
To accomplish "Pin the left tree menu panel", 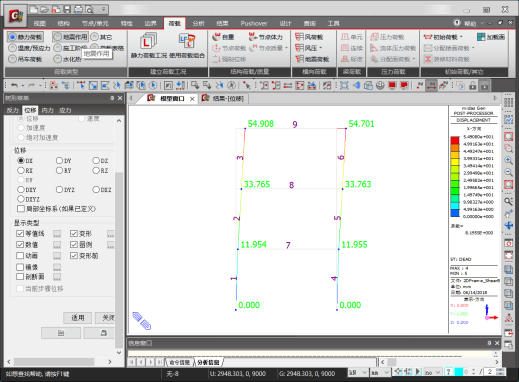I will point(112,98).
